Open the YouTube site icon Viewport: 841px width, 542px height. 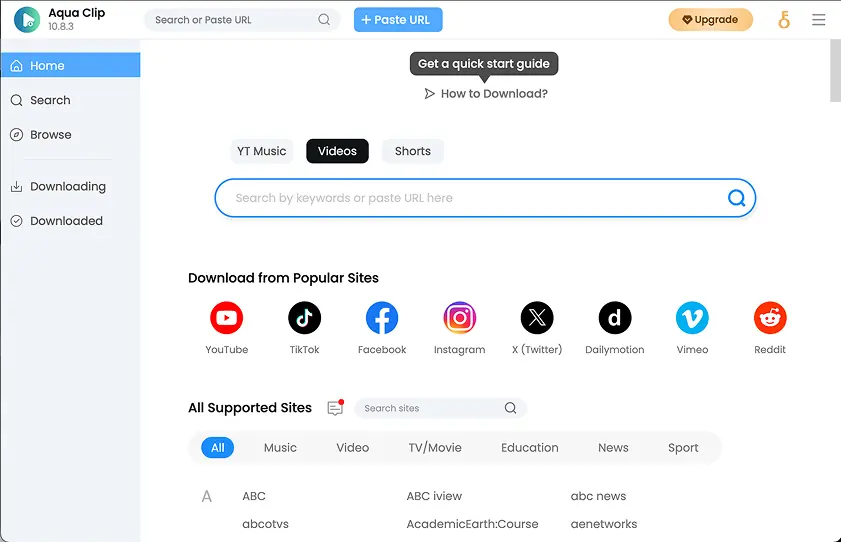226,317
